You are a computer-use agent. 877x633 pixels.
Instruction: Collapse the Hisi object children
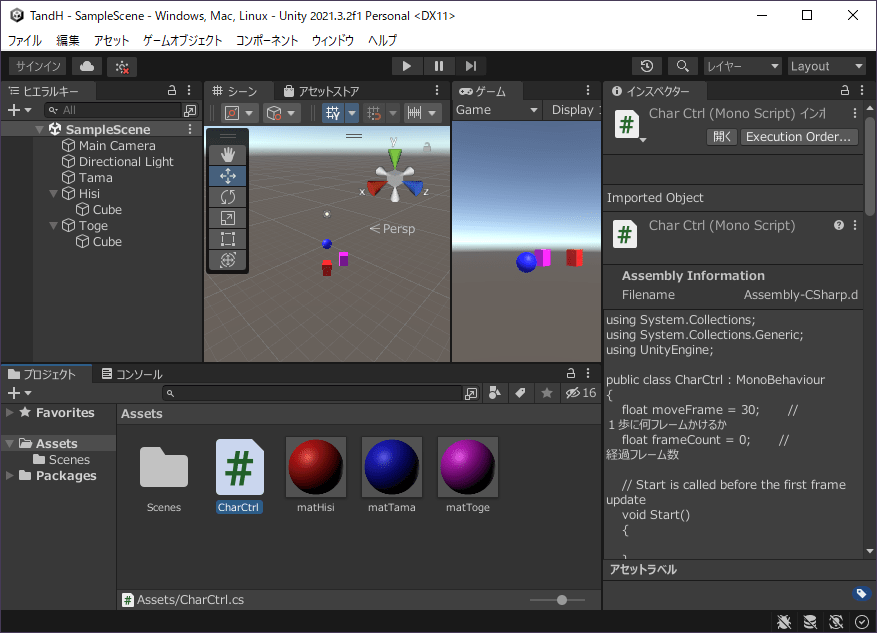(x=54, y=193)
